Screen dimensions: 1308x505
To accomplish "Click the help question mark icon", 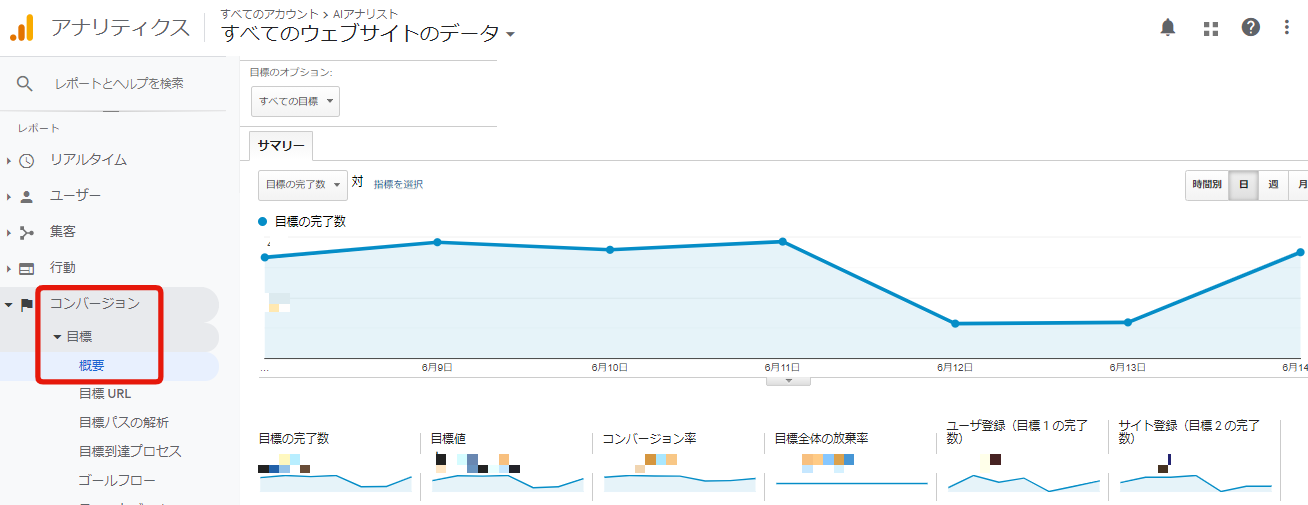I will pos(1250,28).
